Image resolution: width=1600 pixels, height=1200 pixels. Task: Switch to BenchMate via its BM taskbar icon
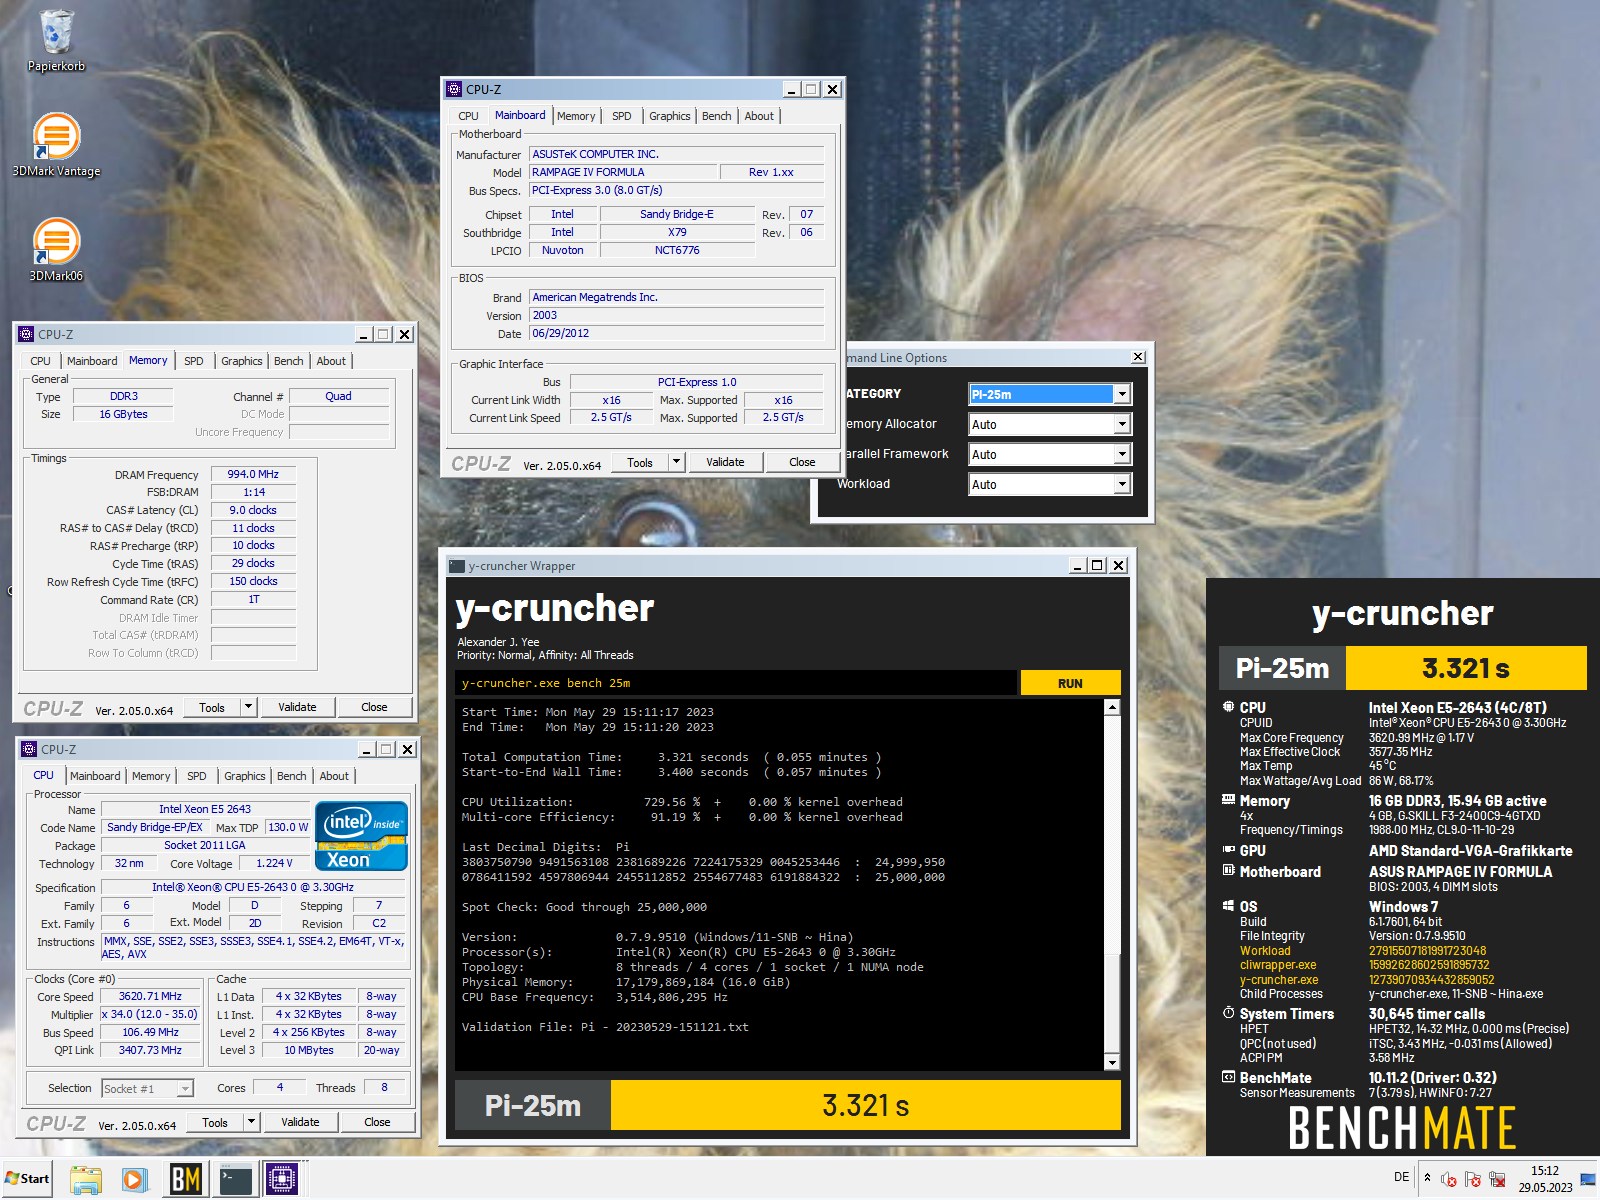pyautogui.click(x=185, y=1180)
